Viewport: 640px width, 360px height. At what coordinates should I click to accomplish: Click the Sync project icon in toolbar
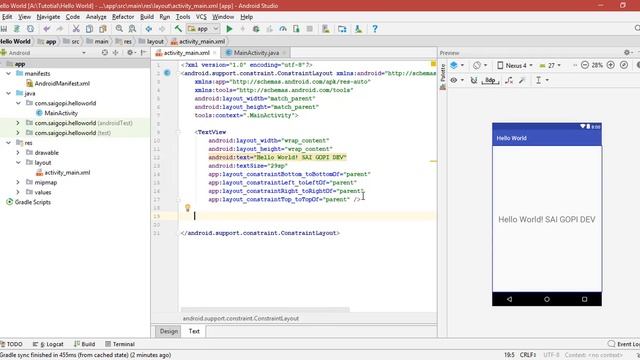[30, 29]
